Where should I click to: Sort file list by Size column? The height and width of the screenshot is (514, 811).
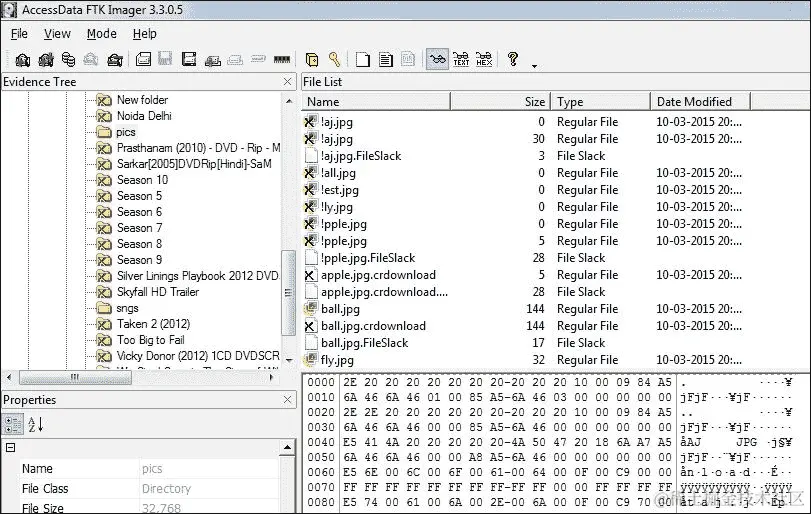pos(500,102)
